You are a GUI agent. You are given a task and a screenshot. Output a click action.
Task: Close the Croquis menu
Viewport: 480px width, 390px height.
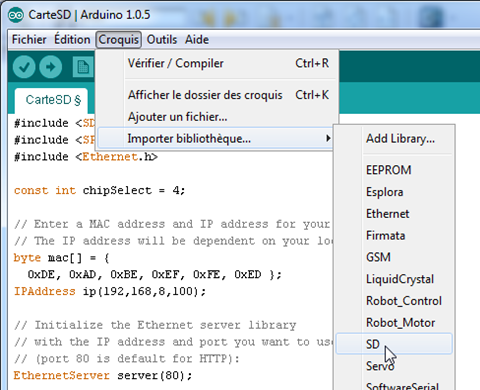coord(119,40)
